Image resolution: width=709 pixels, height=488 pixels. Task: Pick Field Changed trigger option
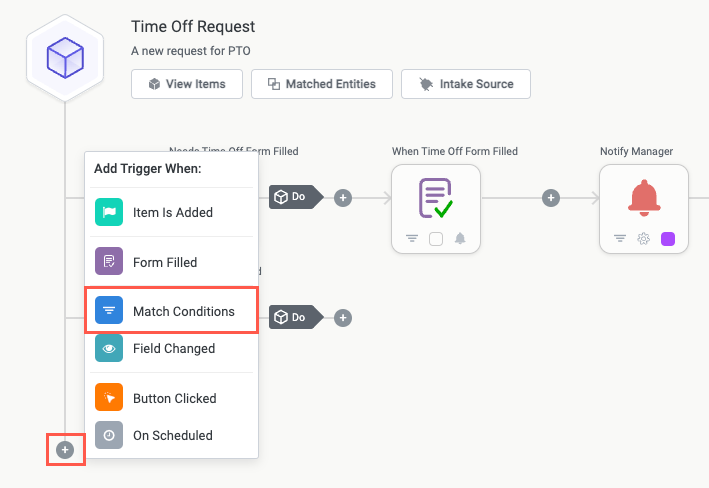(x=171, y=348)
